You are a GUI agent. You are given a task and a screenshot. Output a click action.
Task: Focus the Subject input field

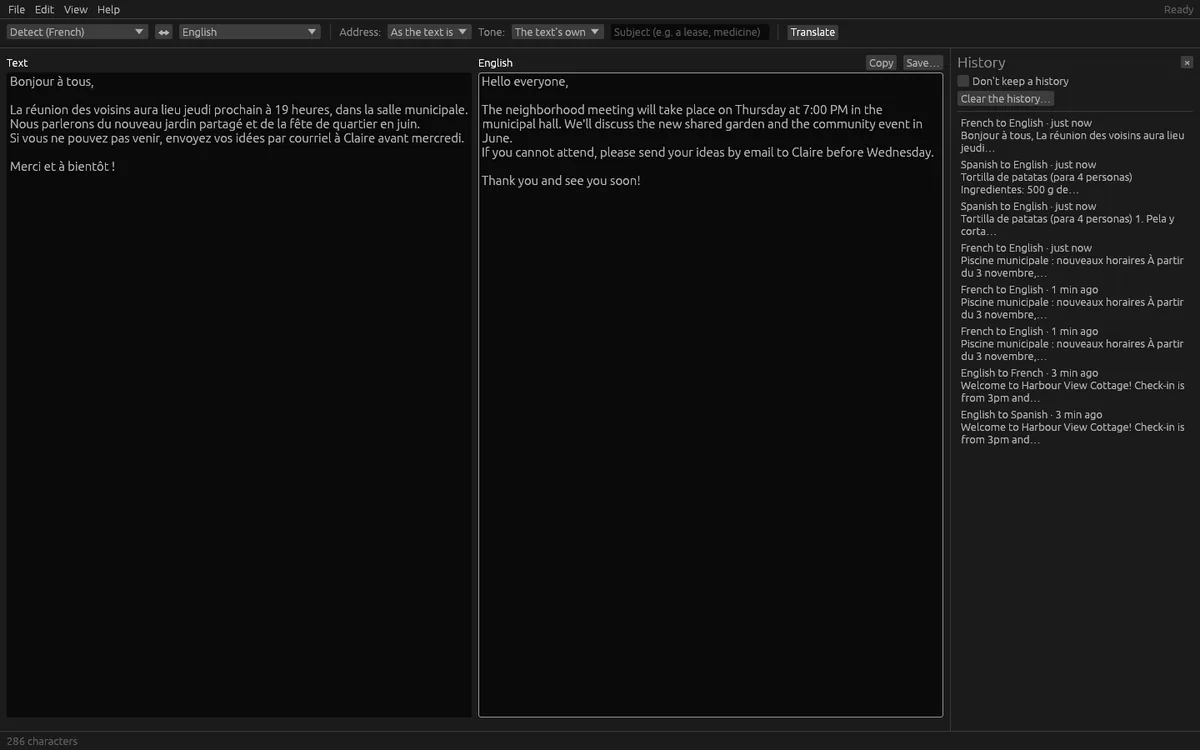click(691, 32)
